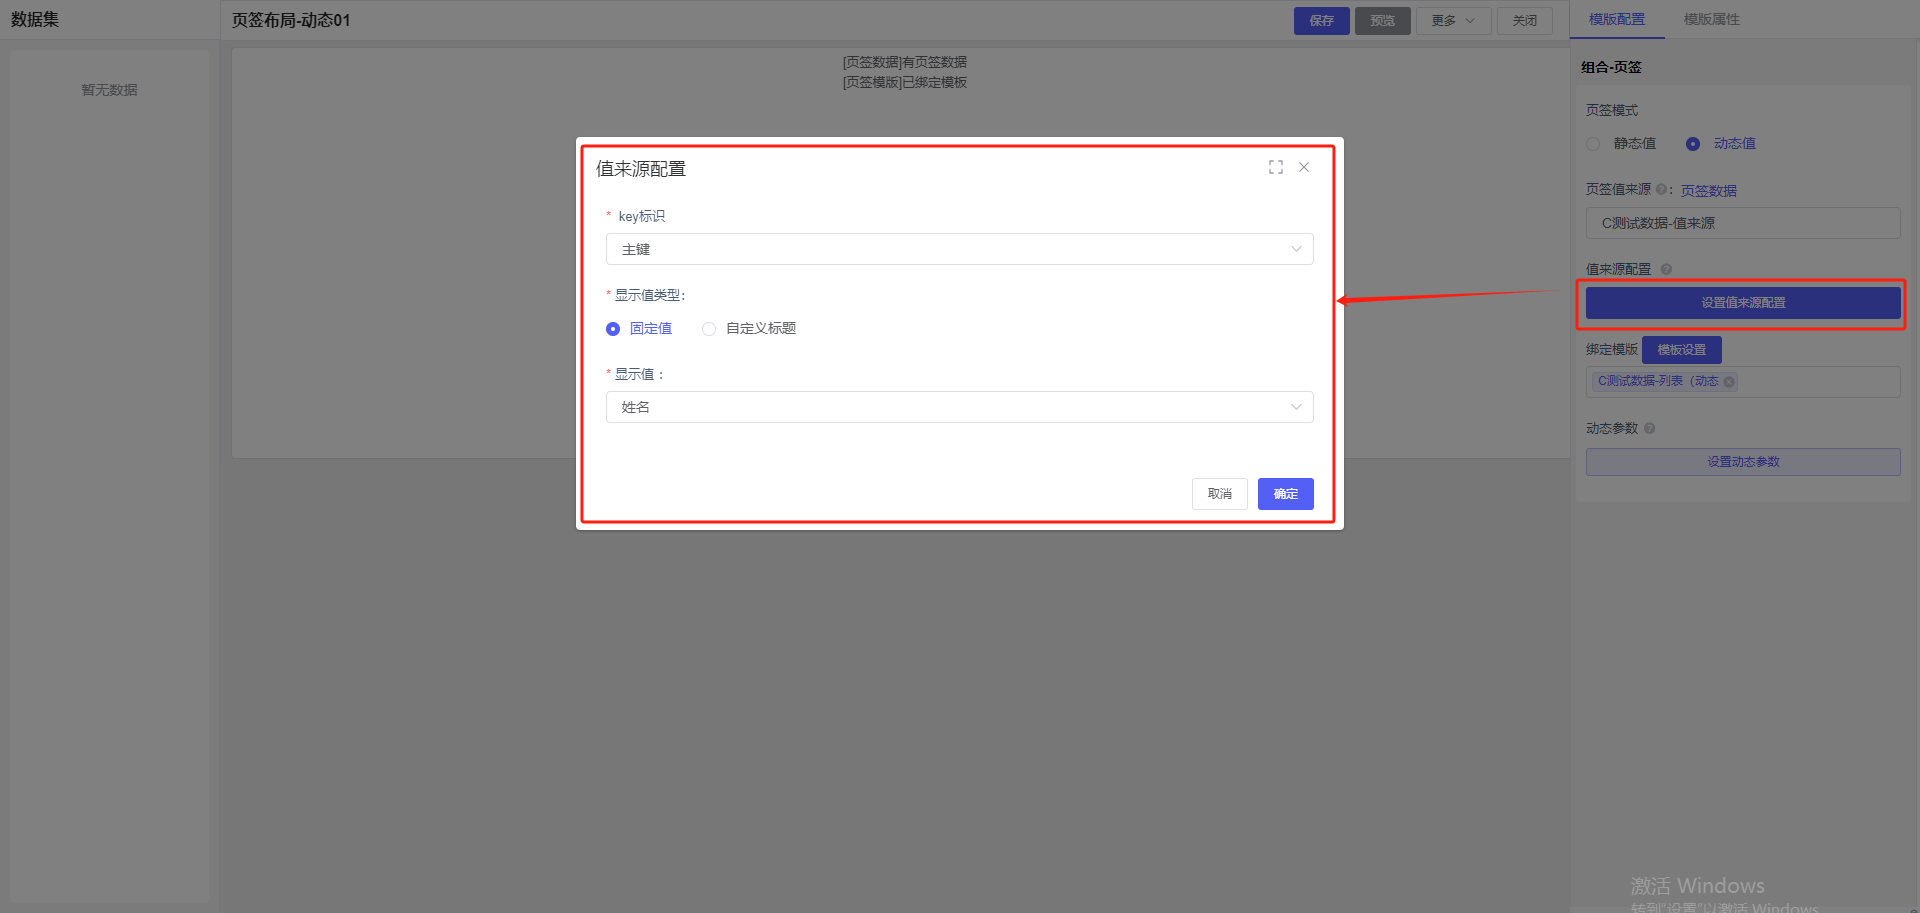Remove the C测试数据-列表 bound template tag
This screenshot has height=913, width=1920.
[1729, 382]
